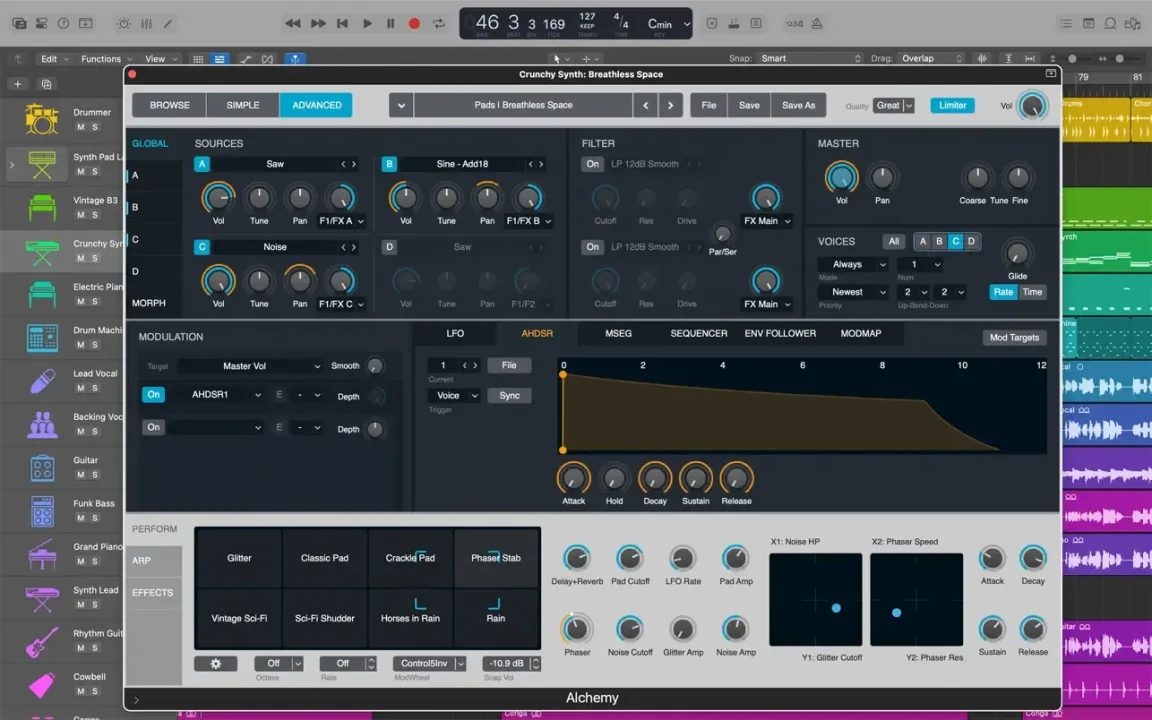This screenshot has height=720, width=1152.
Task: Start playback with the Play button
Action: coord(367,24)
